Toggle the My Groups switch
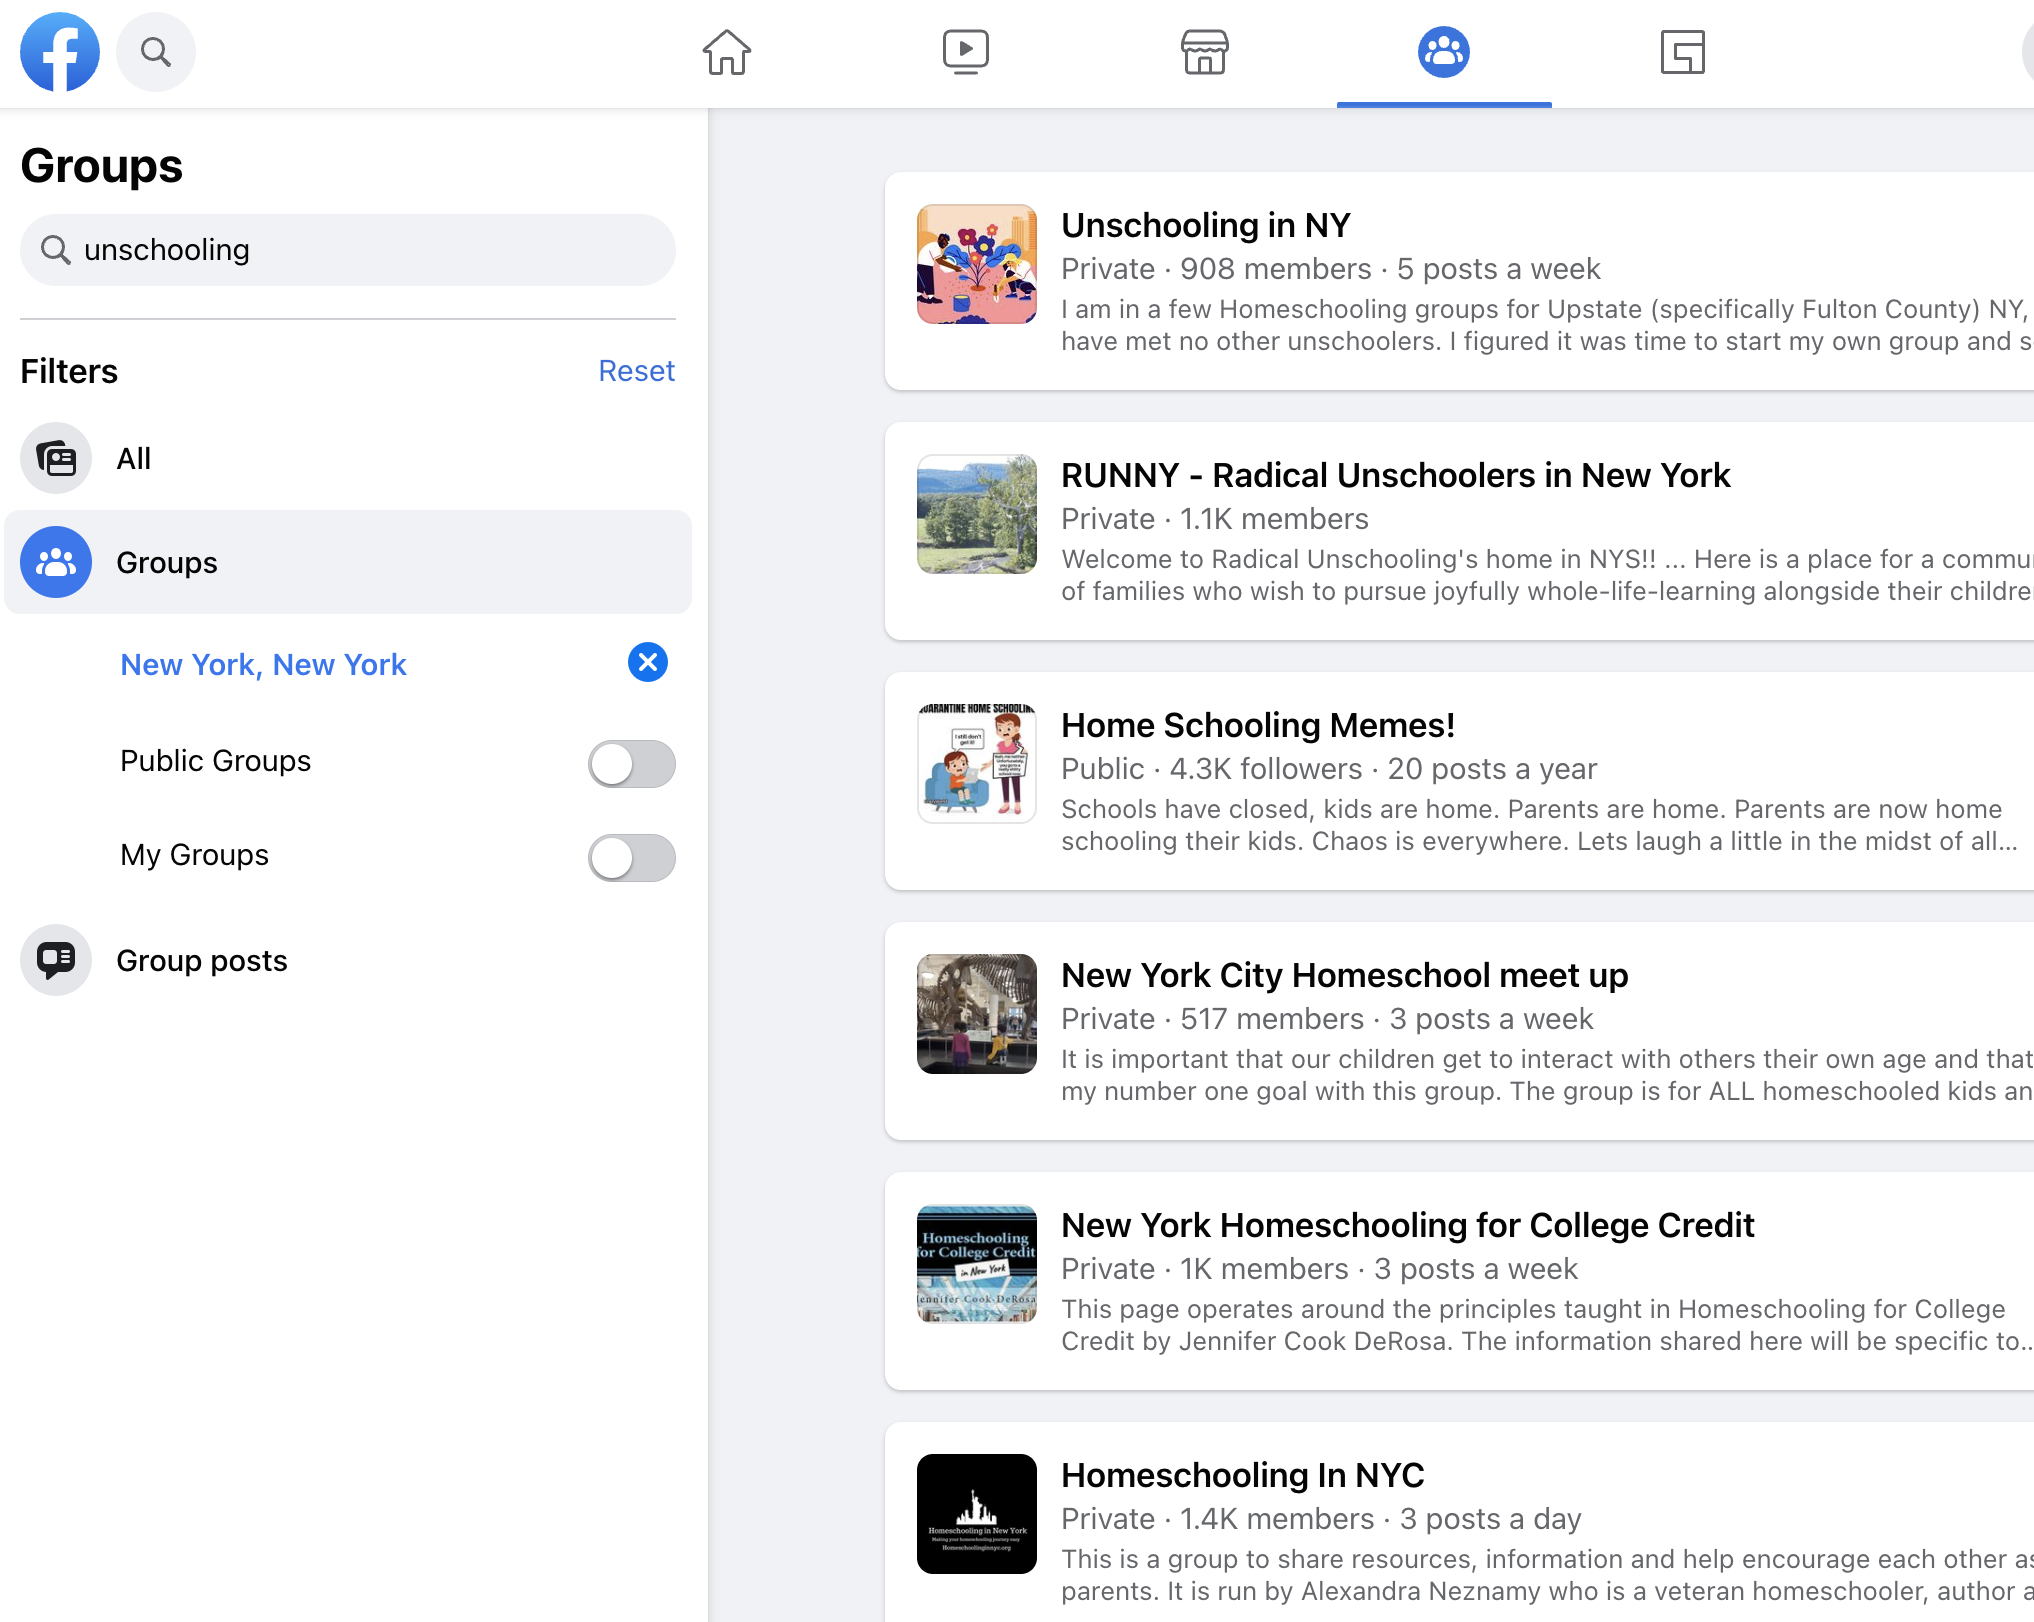2034x1622 pixels. click(x=632, y=858)
